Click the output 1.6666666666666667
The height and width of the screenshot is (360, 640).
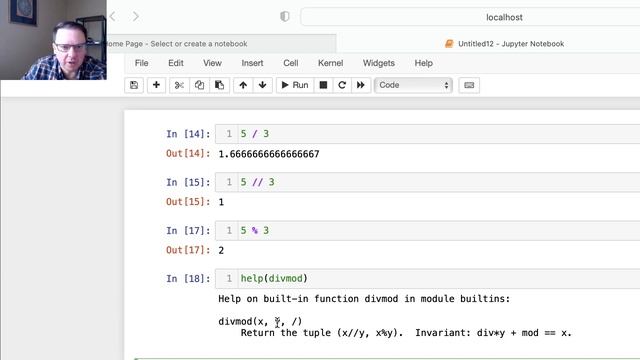[269, 154]
